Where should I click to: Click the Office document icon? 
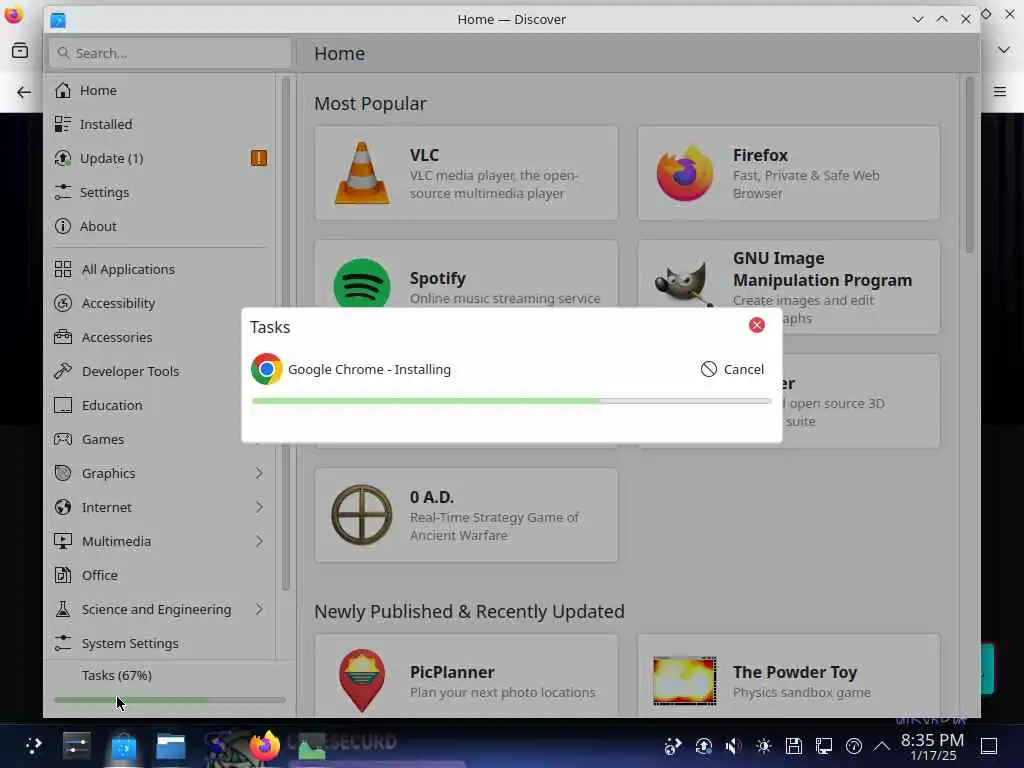tap(63, 575)
